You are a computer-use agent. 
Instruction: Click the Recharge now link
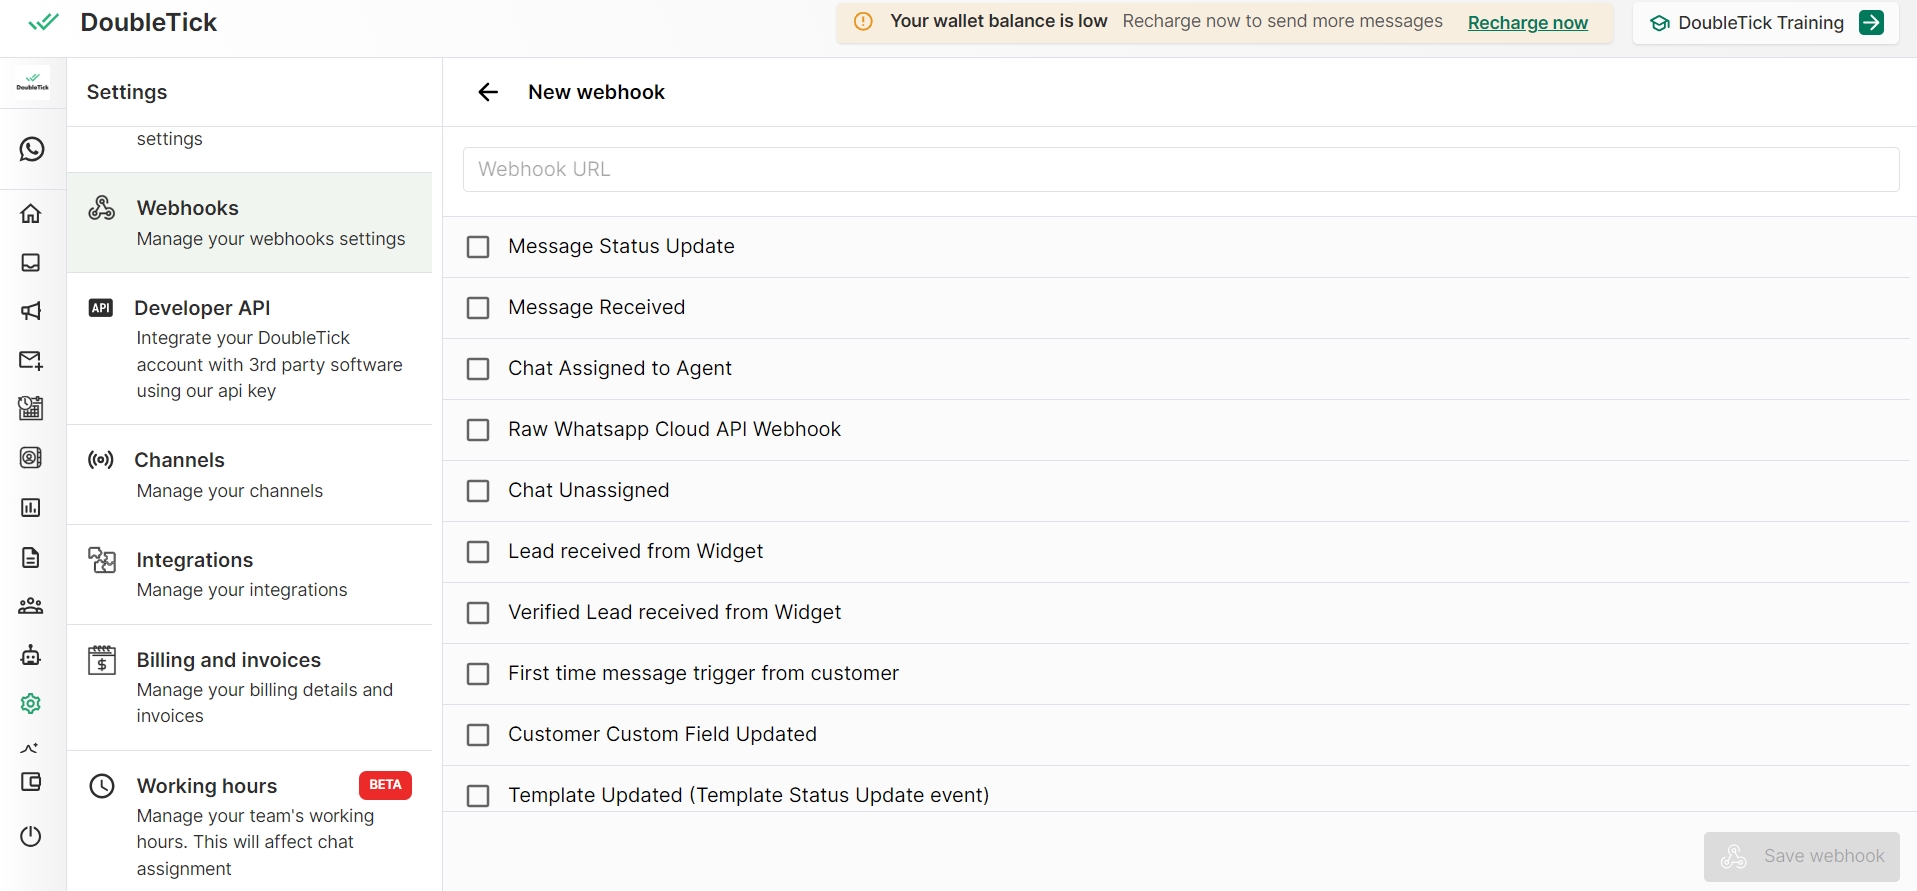coord(1527,23)
